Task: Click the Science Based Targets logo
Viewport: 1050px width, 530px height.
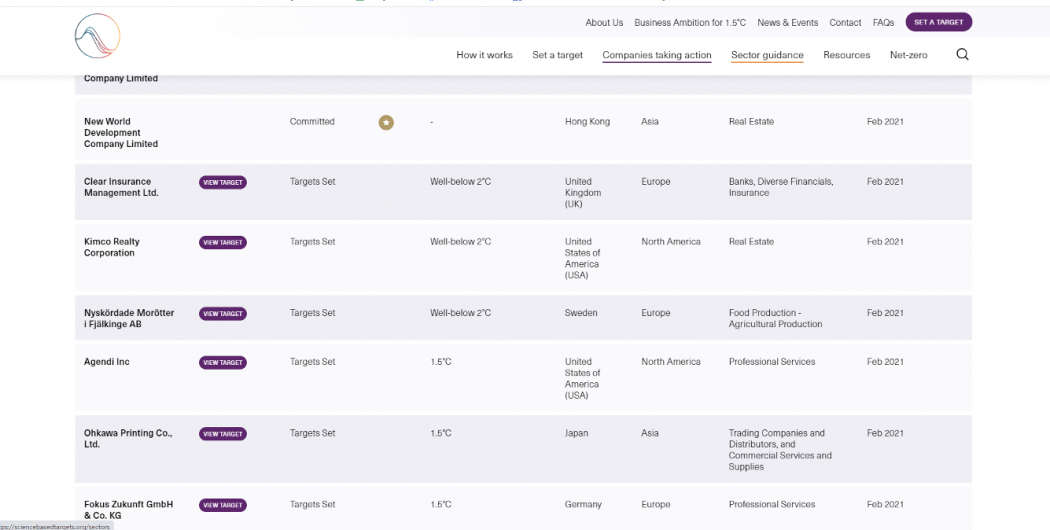Action: (97, 36)
